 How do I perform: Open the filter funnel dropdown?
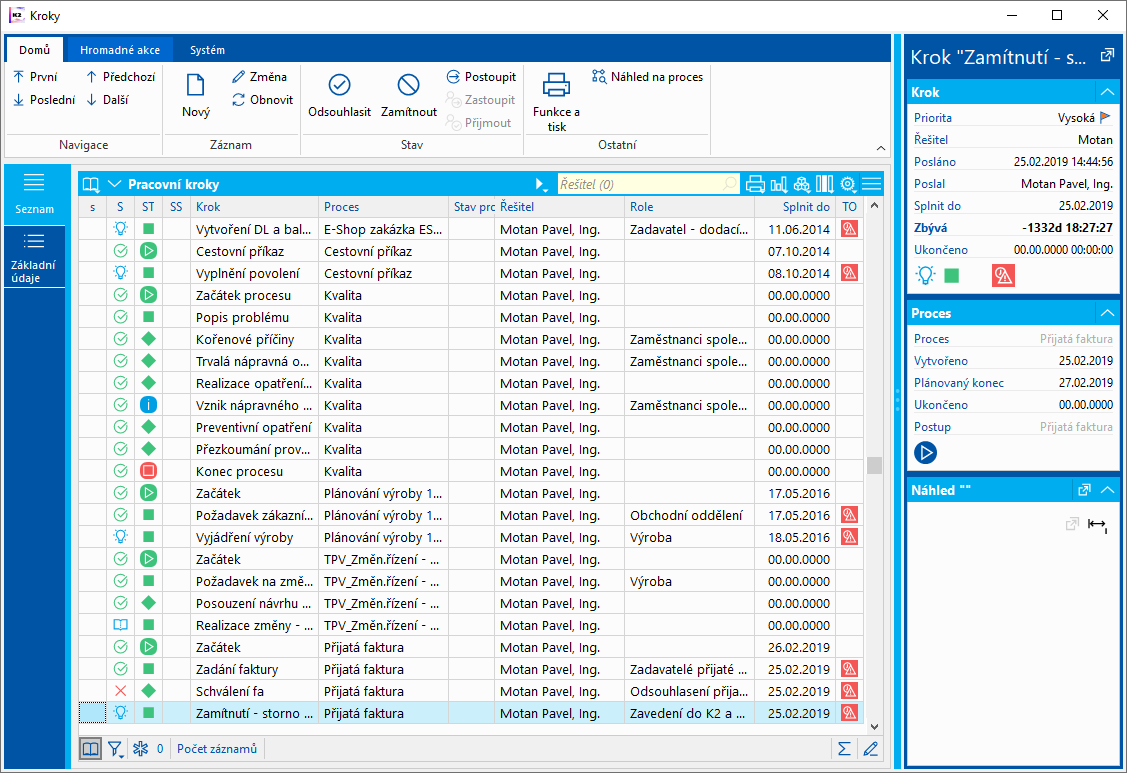pos(116,748)
